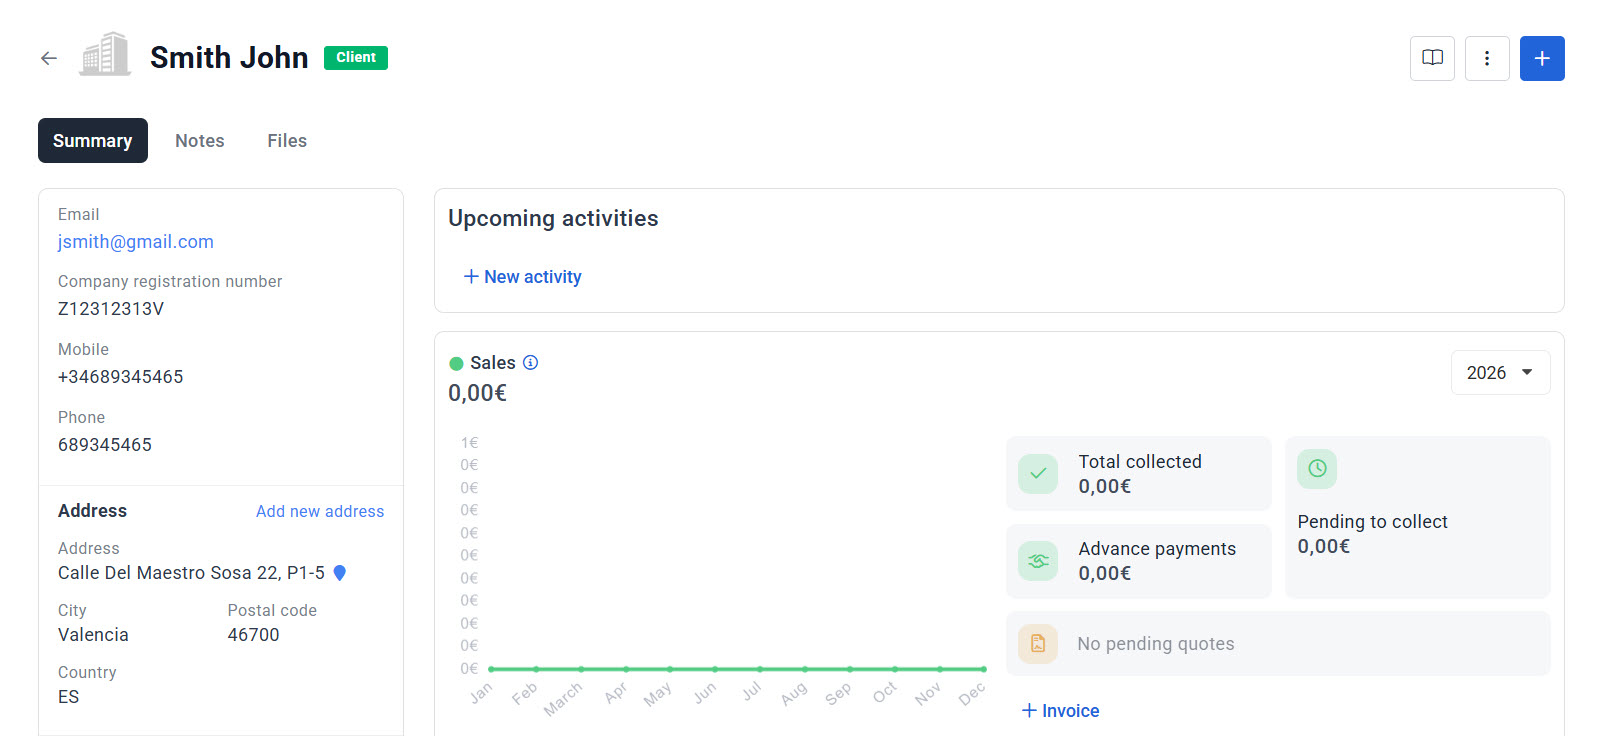
Task: Click the address map pin icon
Action: coord(340,573)
